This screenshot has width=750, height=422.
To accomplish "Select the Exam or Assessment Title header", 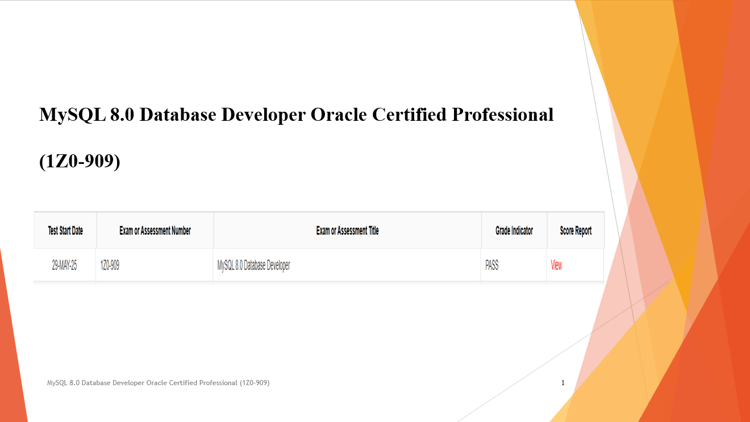I will coord(347,231).
